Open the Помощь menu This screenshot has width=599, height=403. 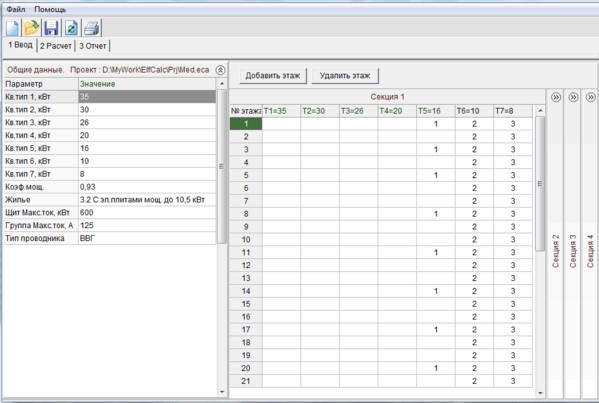[x=50, y=9]
